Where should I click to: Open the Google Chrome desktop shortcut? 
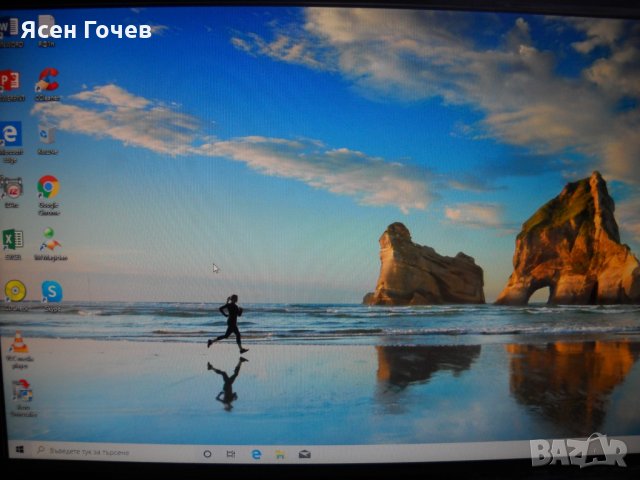click(x=47, y=186)
